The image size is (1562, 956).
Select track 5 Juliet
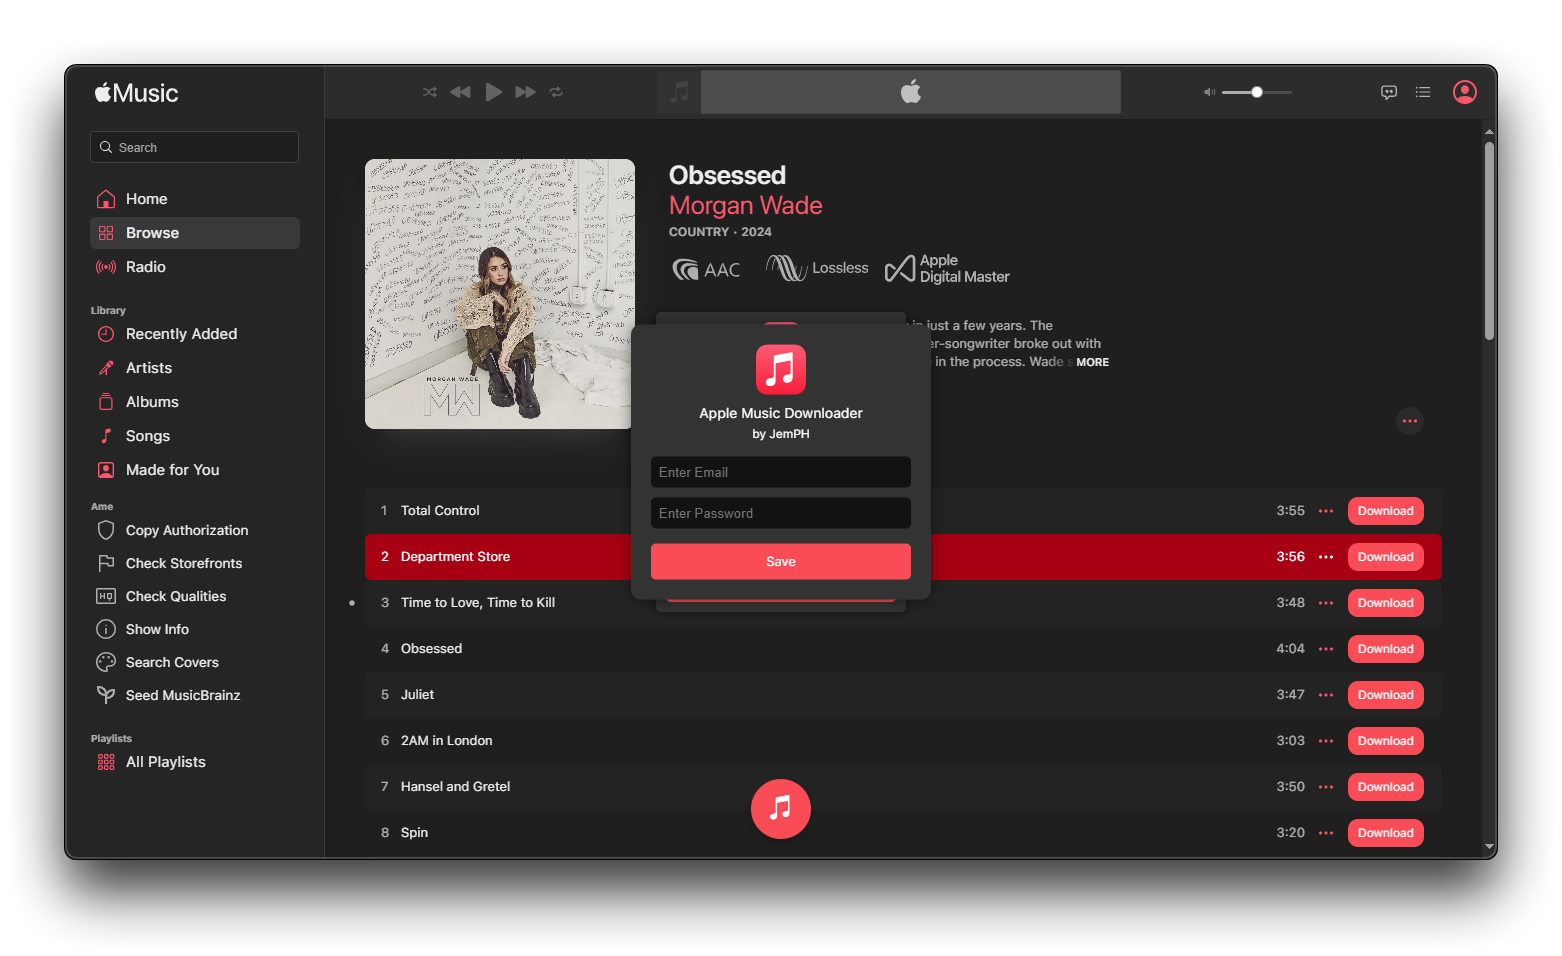pos(903,695)
